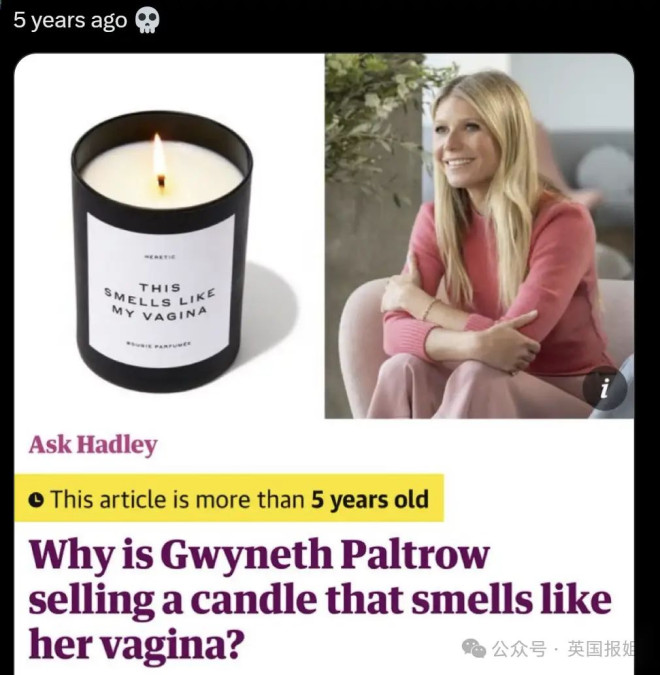Select the photo of the woman in the pink sweater
The image size is (660, 675).
pyautogui.click(x=479, y=235)
